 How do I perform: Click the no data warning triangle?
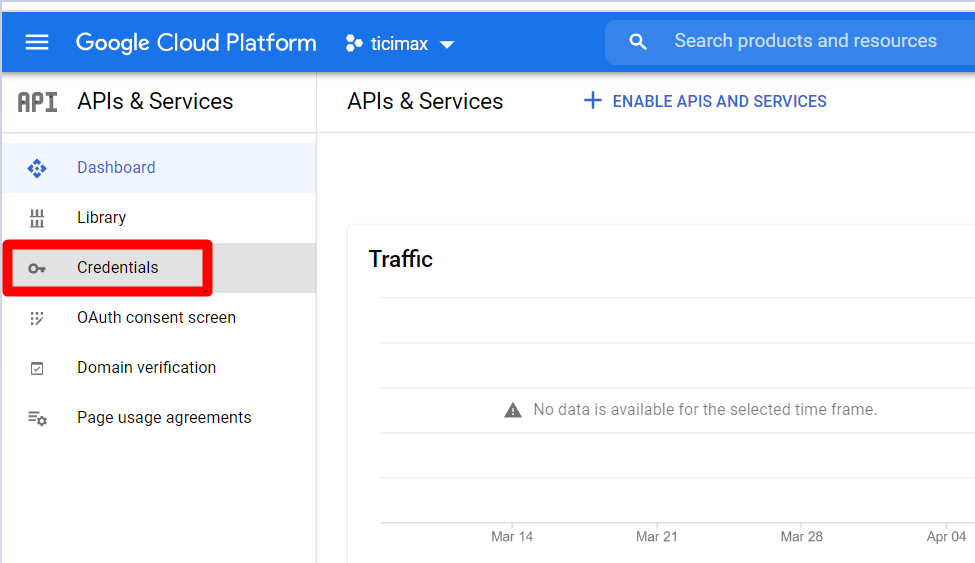(x=512, y=410)
